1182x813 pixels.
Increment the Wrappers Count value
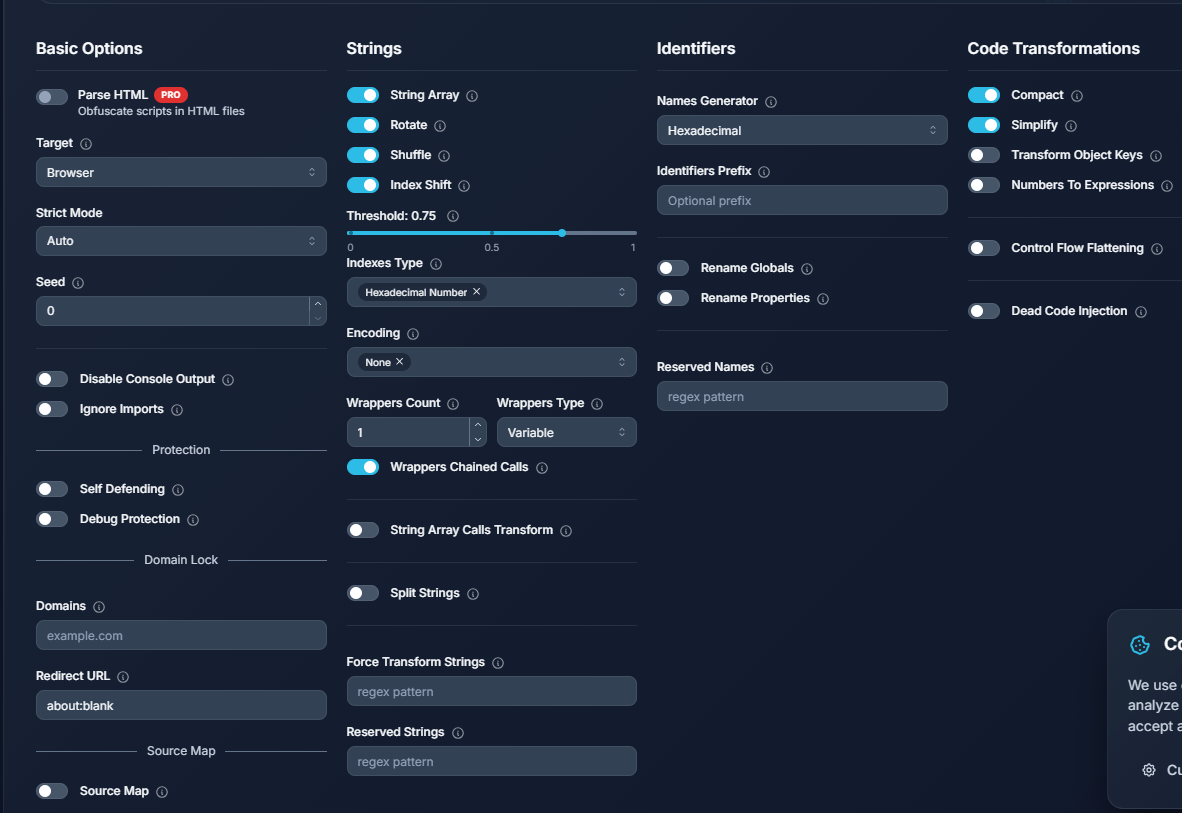[x=478, y=424]
